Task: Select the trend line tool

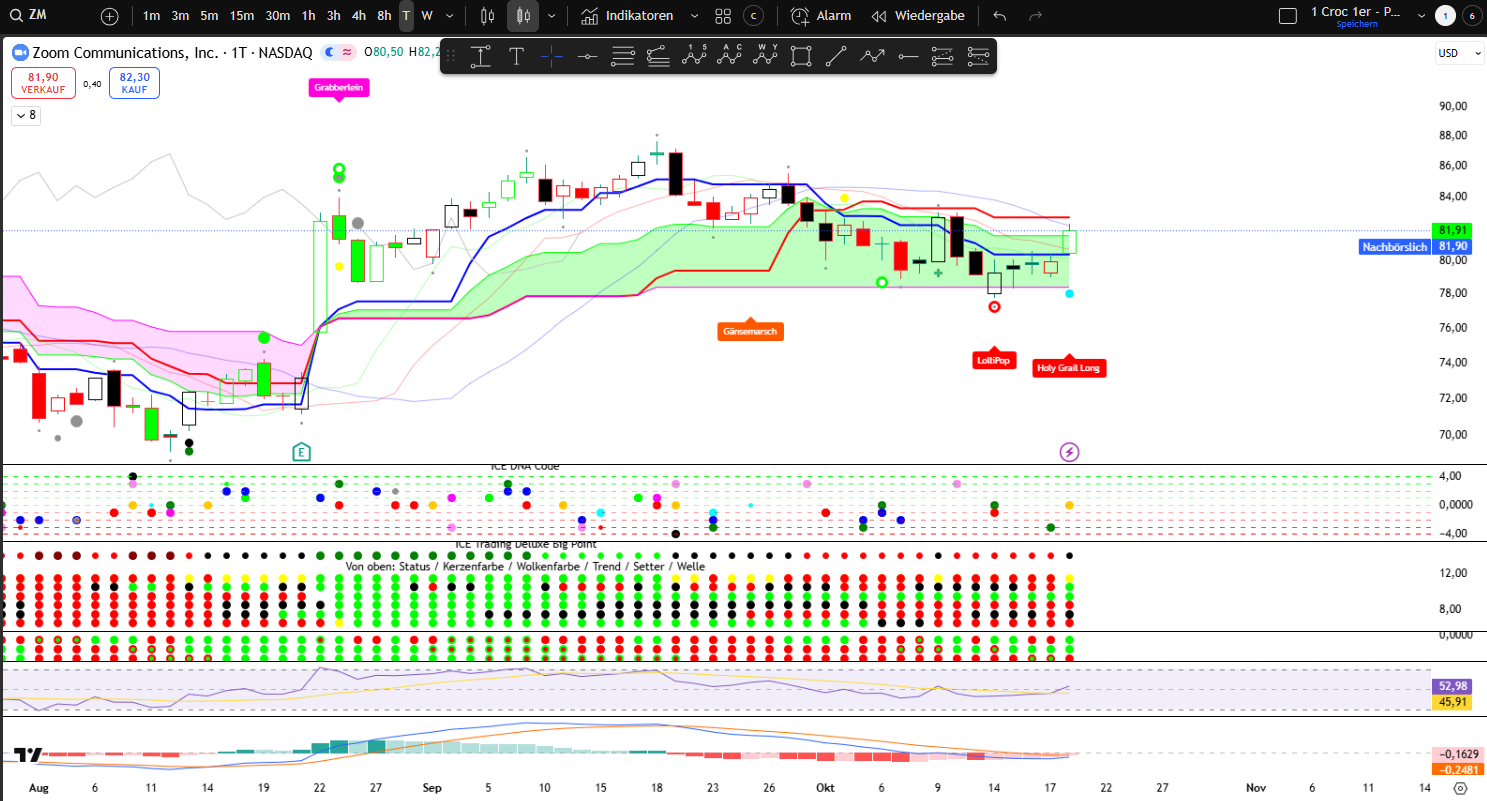Action: [836, 57]
